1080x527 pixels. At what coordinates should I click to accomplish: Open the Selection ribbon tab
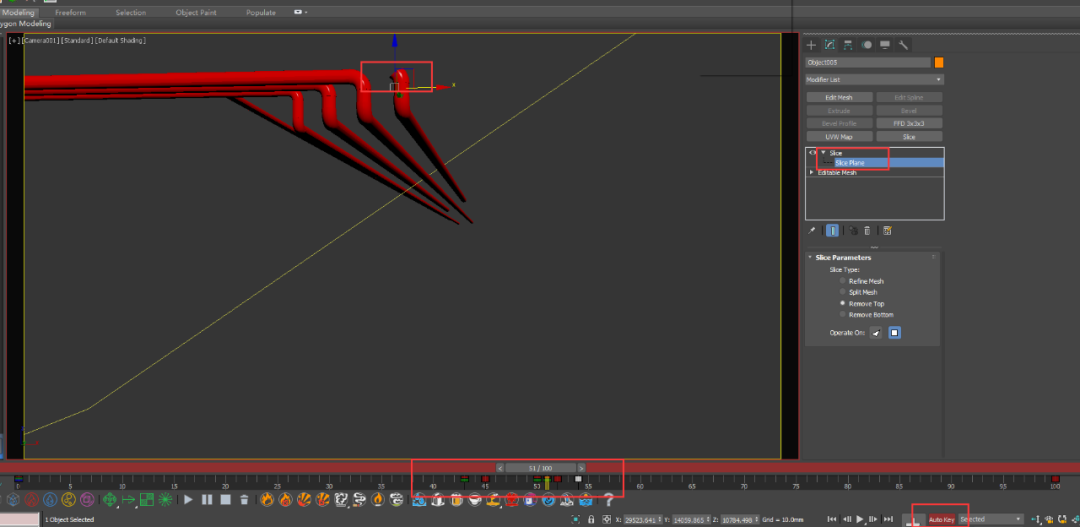tap(131, 12)
